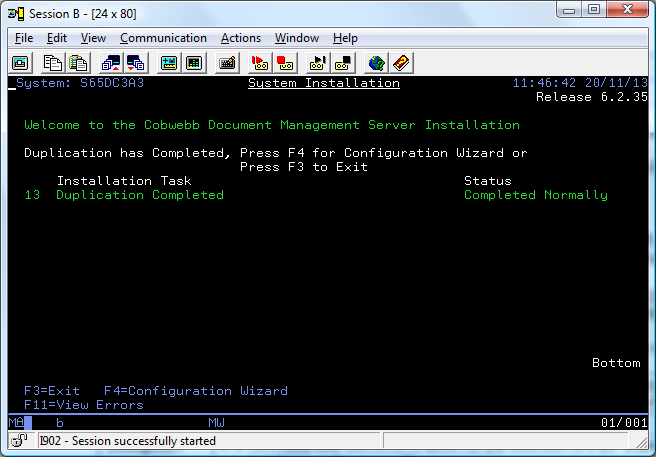Click the Copy toolbar icon
656x457 pixels.
point(53,63)
